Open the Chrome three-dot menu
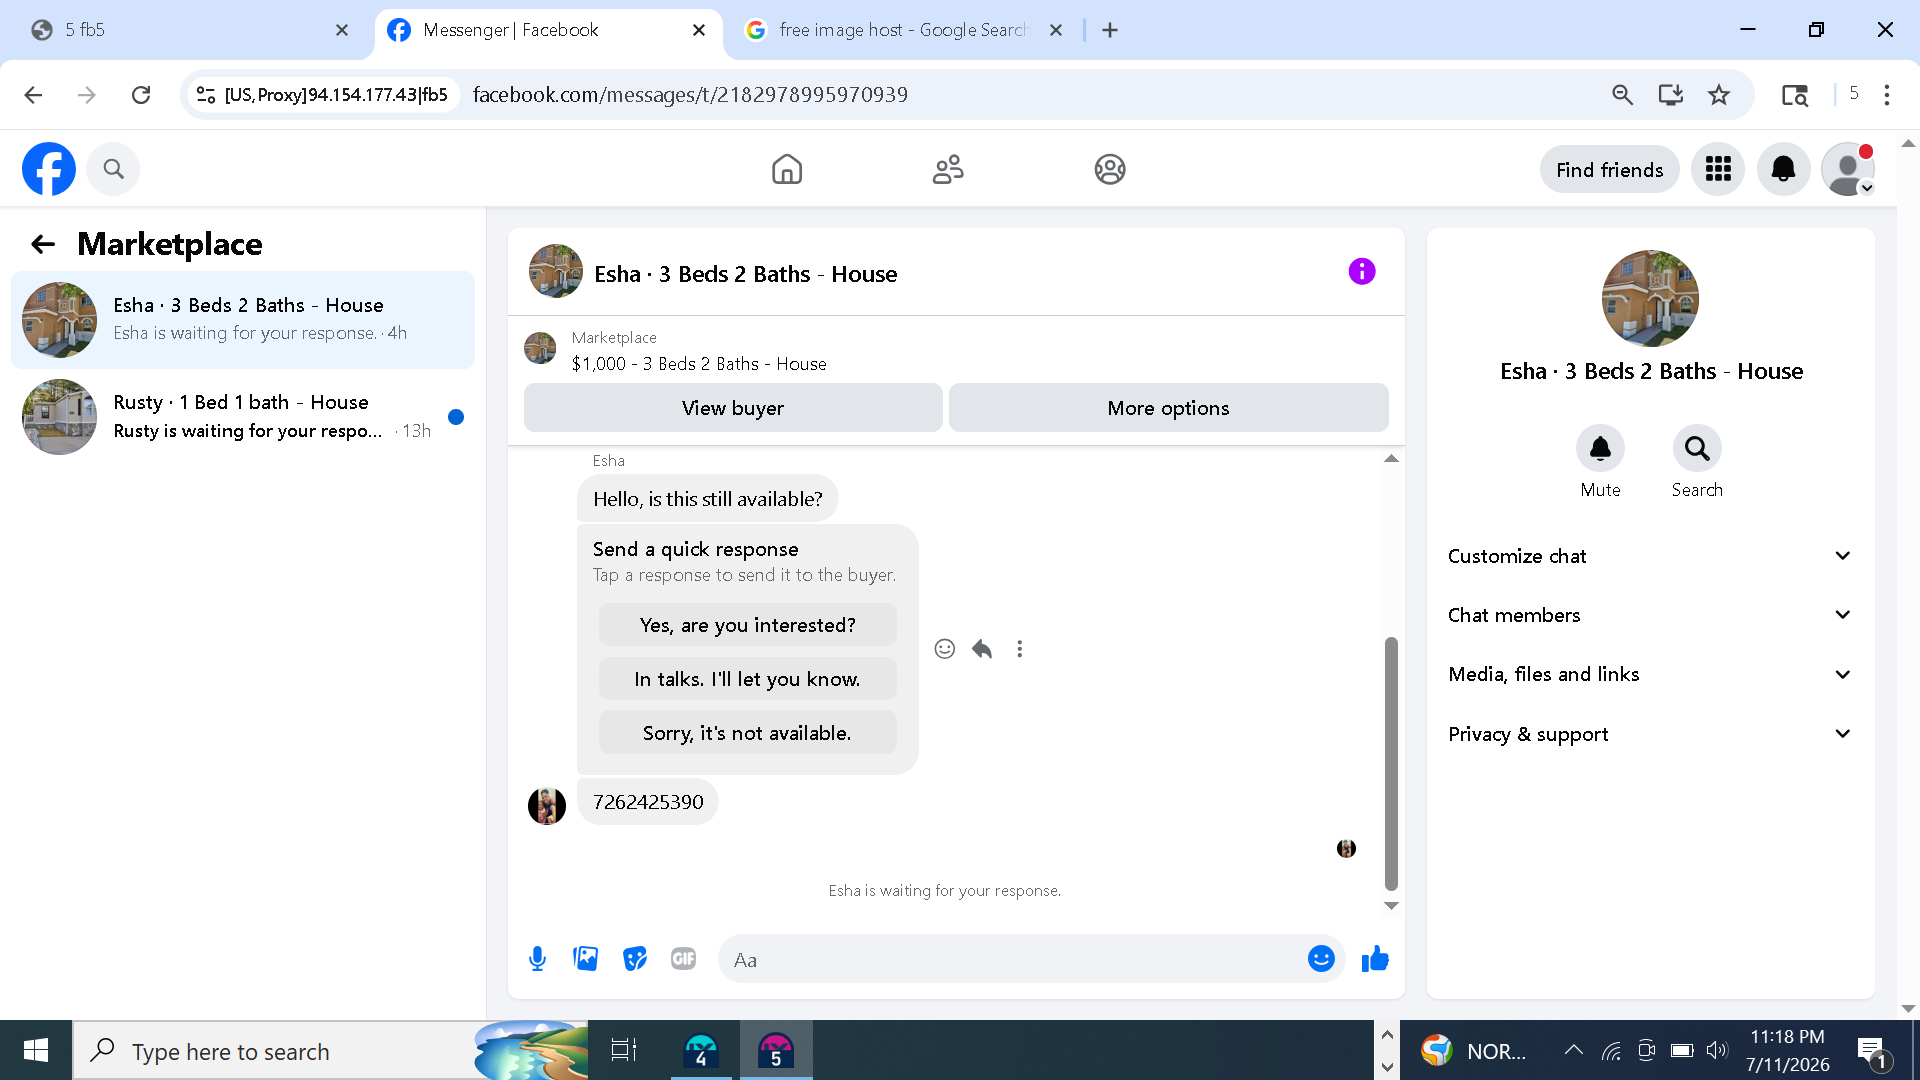 pos(1887,95)
